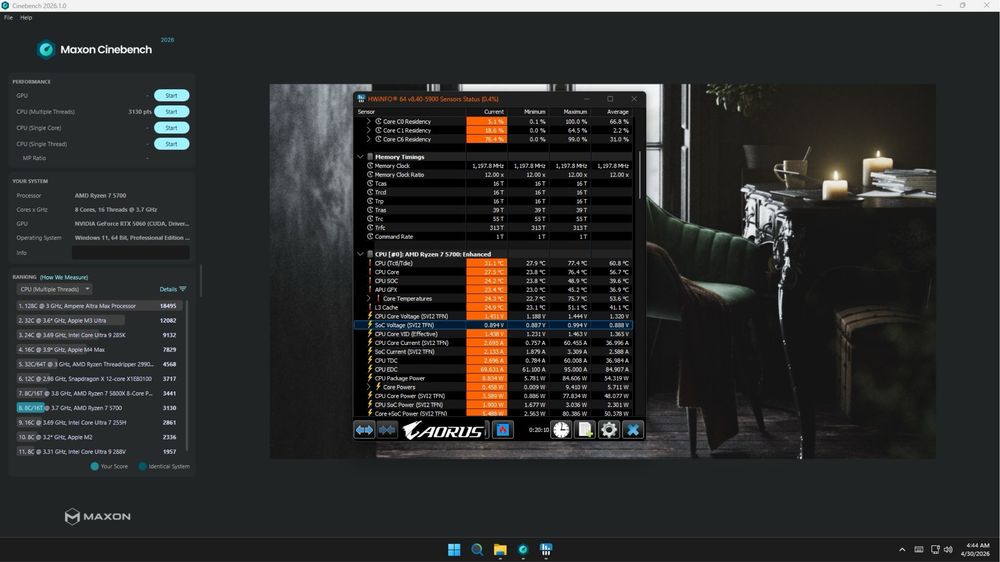Image resolution: width=1000 pixels, height=562 pixels.
Task: Click logging document icon in HWiNFO
Action: coord(585,430)
